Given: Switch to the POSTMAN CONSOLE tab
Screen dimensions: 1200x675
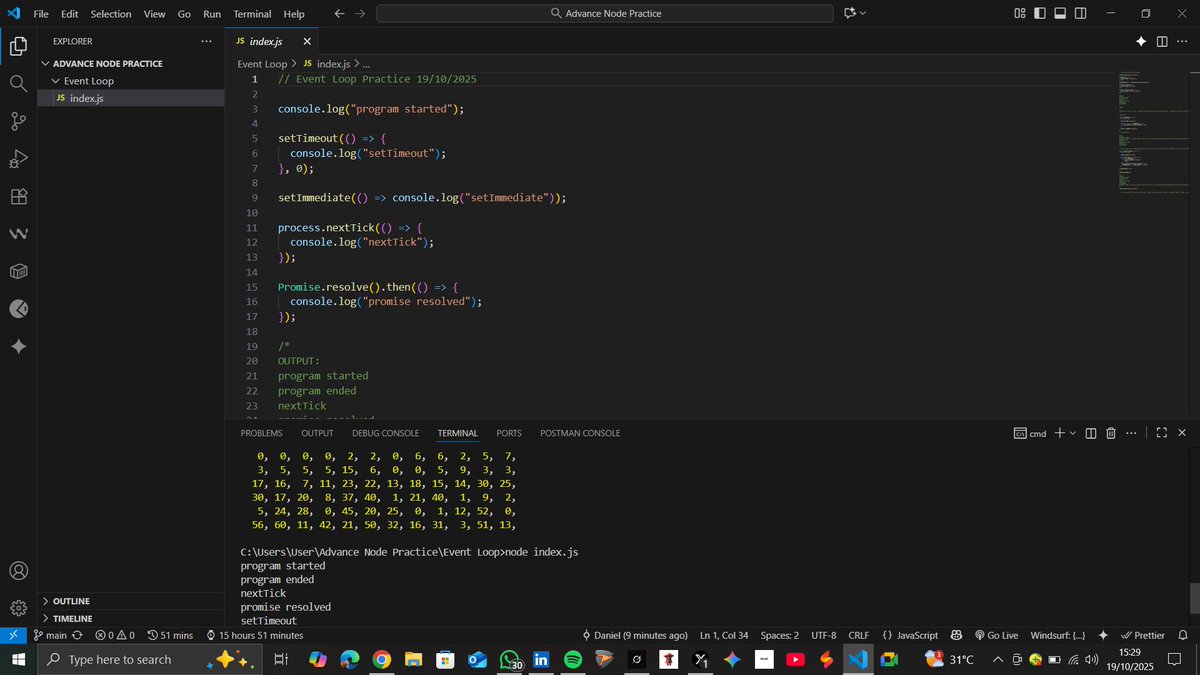Looking at the screenshot, I should click(x=580, y=433).
